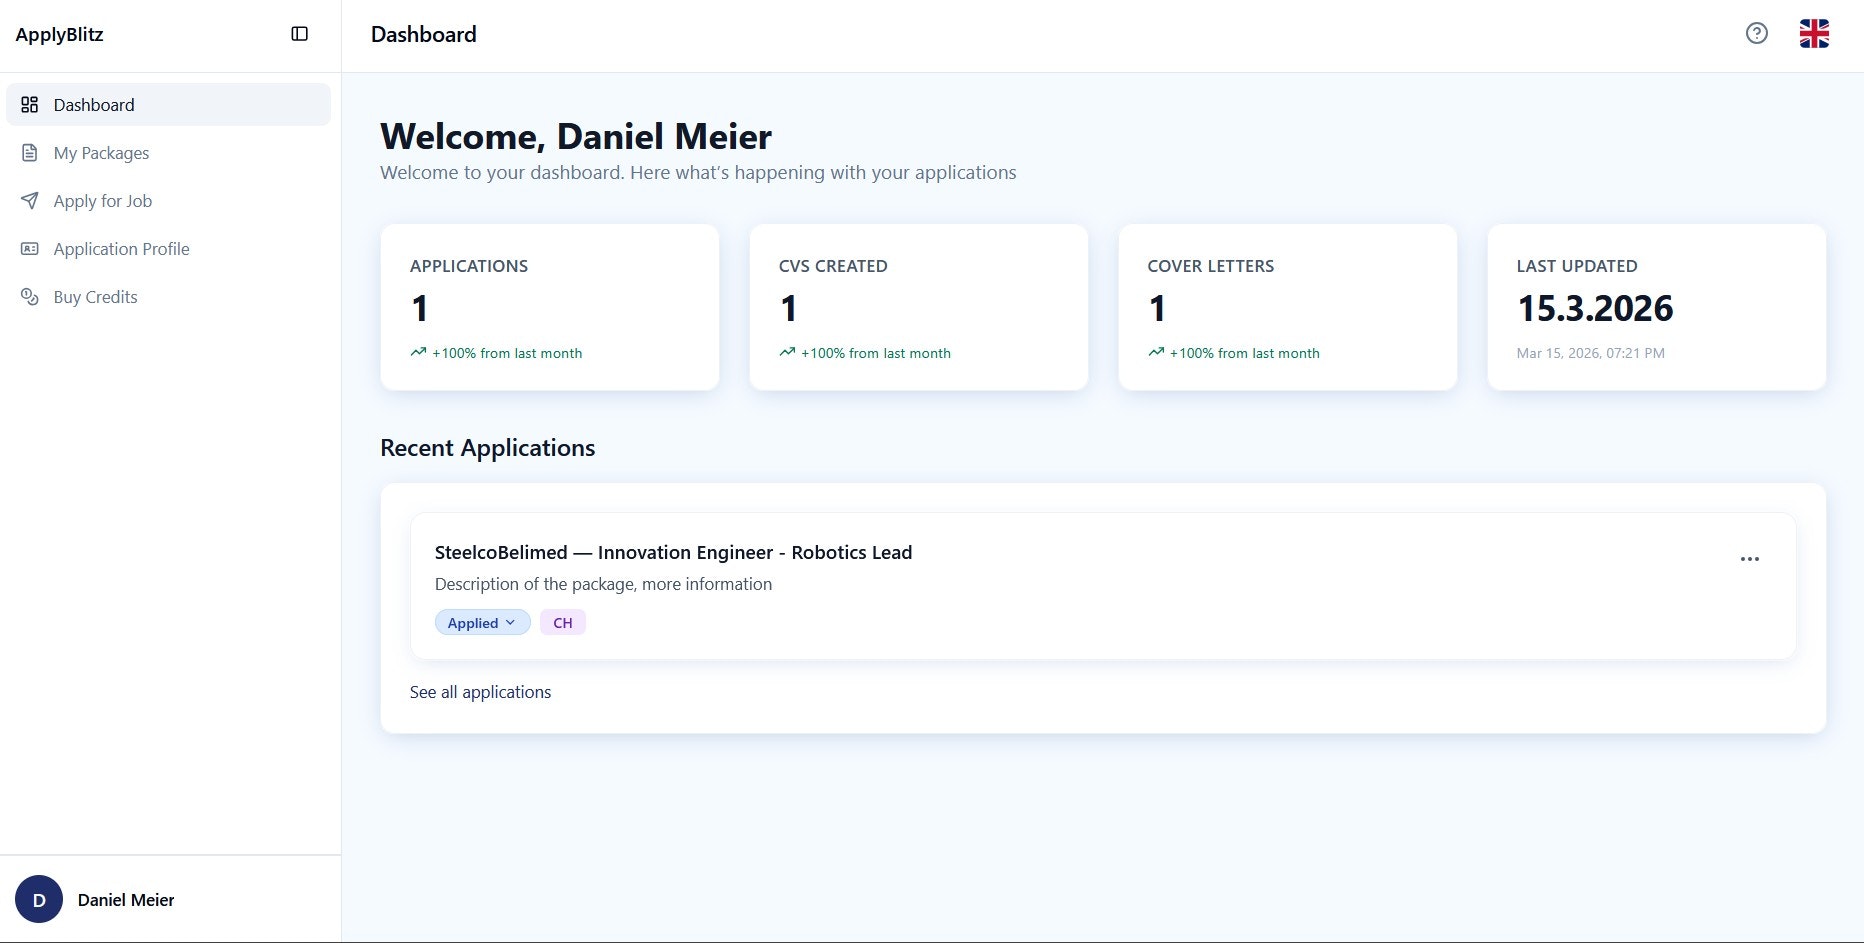
Task: Open Buy Credits page
Action: (168, 297)
